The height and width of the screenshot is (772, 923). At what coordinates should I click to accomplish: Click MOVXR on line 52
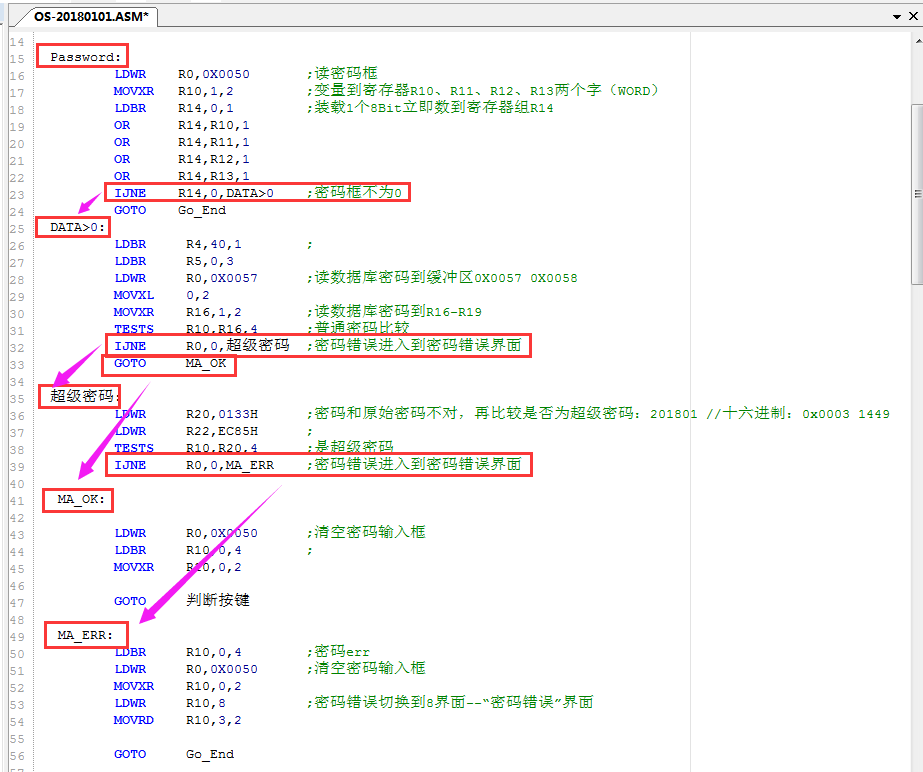pos(134,687)
